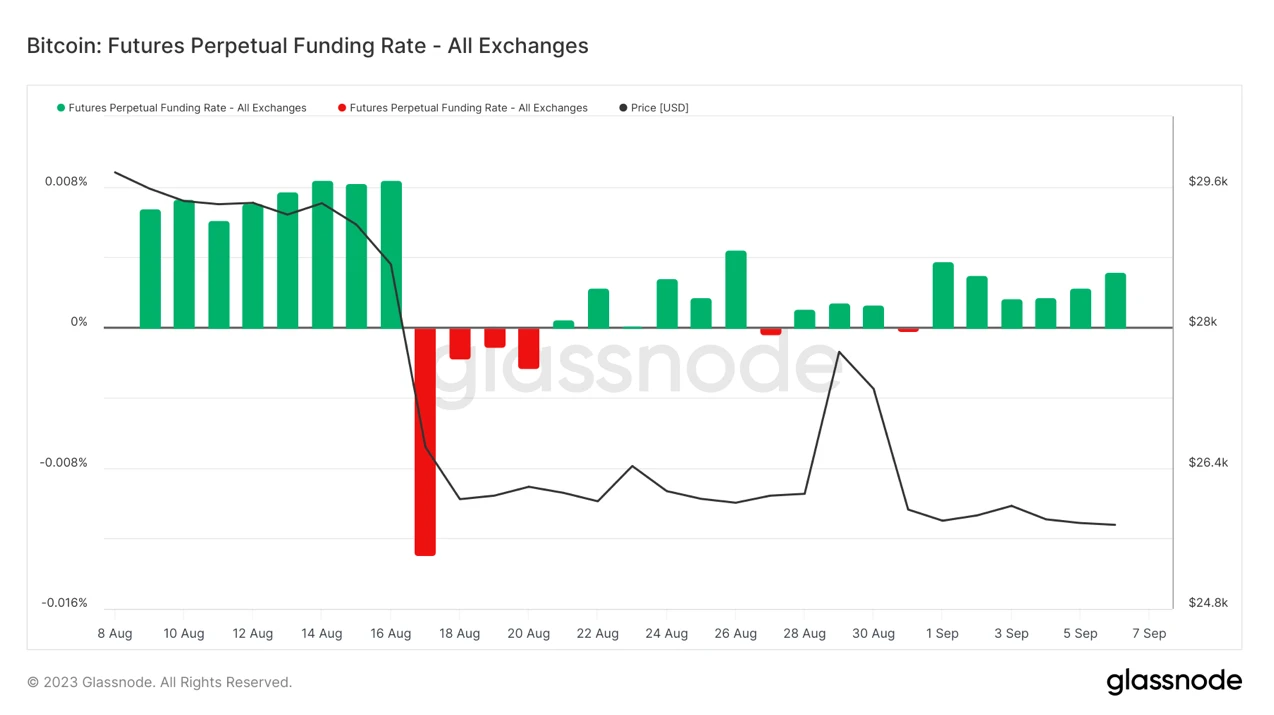Toggle Price [USD] legend entry
Screen dimensions: 1274x715
coord(659,108)
